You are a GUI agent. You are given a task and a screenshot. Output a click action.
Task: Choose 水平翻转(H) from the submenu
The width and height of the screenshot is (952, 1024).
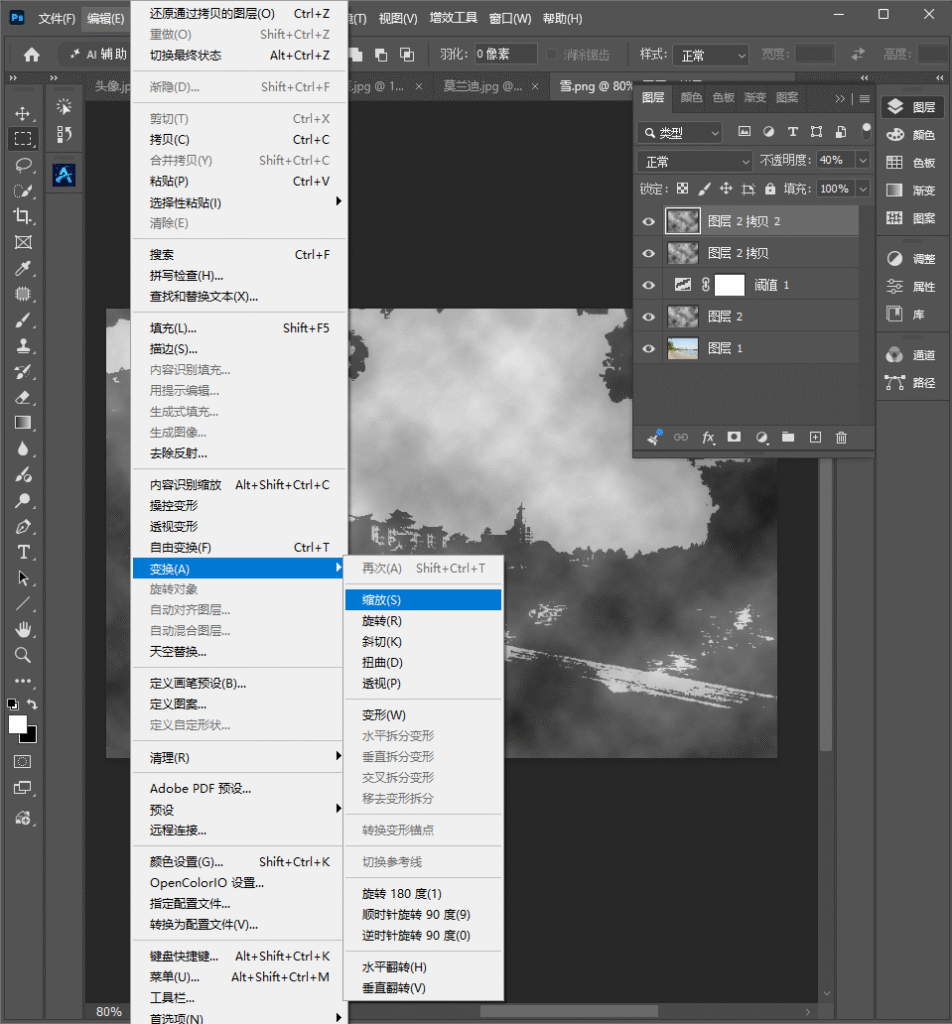pyautogui.click(x=423, y=967)
